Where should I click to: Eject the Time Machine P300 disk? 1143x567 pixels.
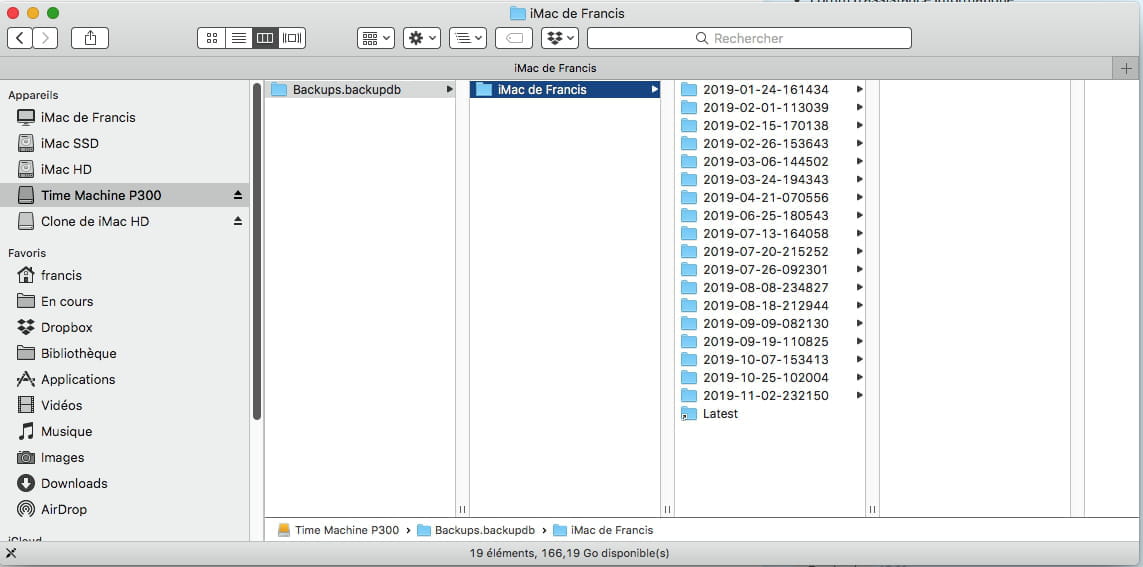tap(238, 195)
